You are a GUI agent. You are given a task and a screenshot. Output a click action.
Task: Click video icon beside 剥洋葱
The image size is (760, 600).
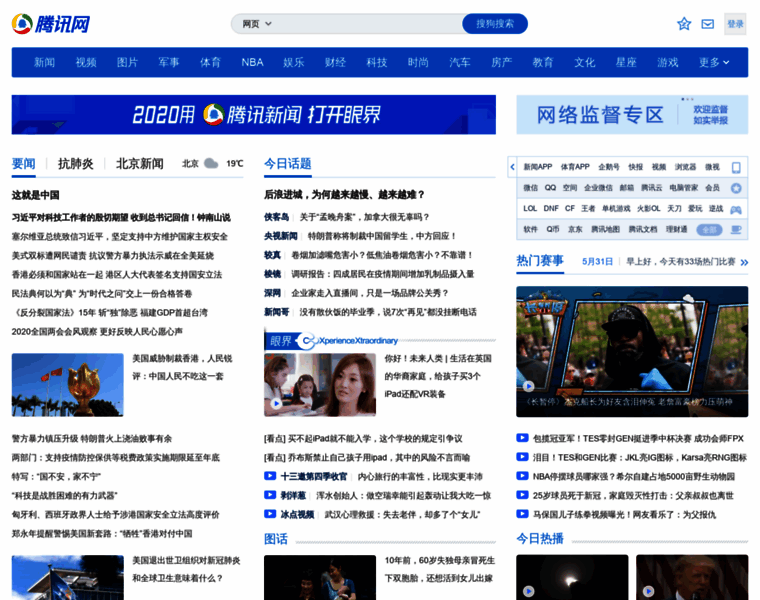270,495
